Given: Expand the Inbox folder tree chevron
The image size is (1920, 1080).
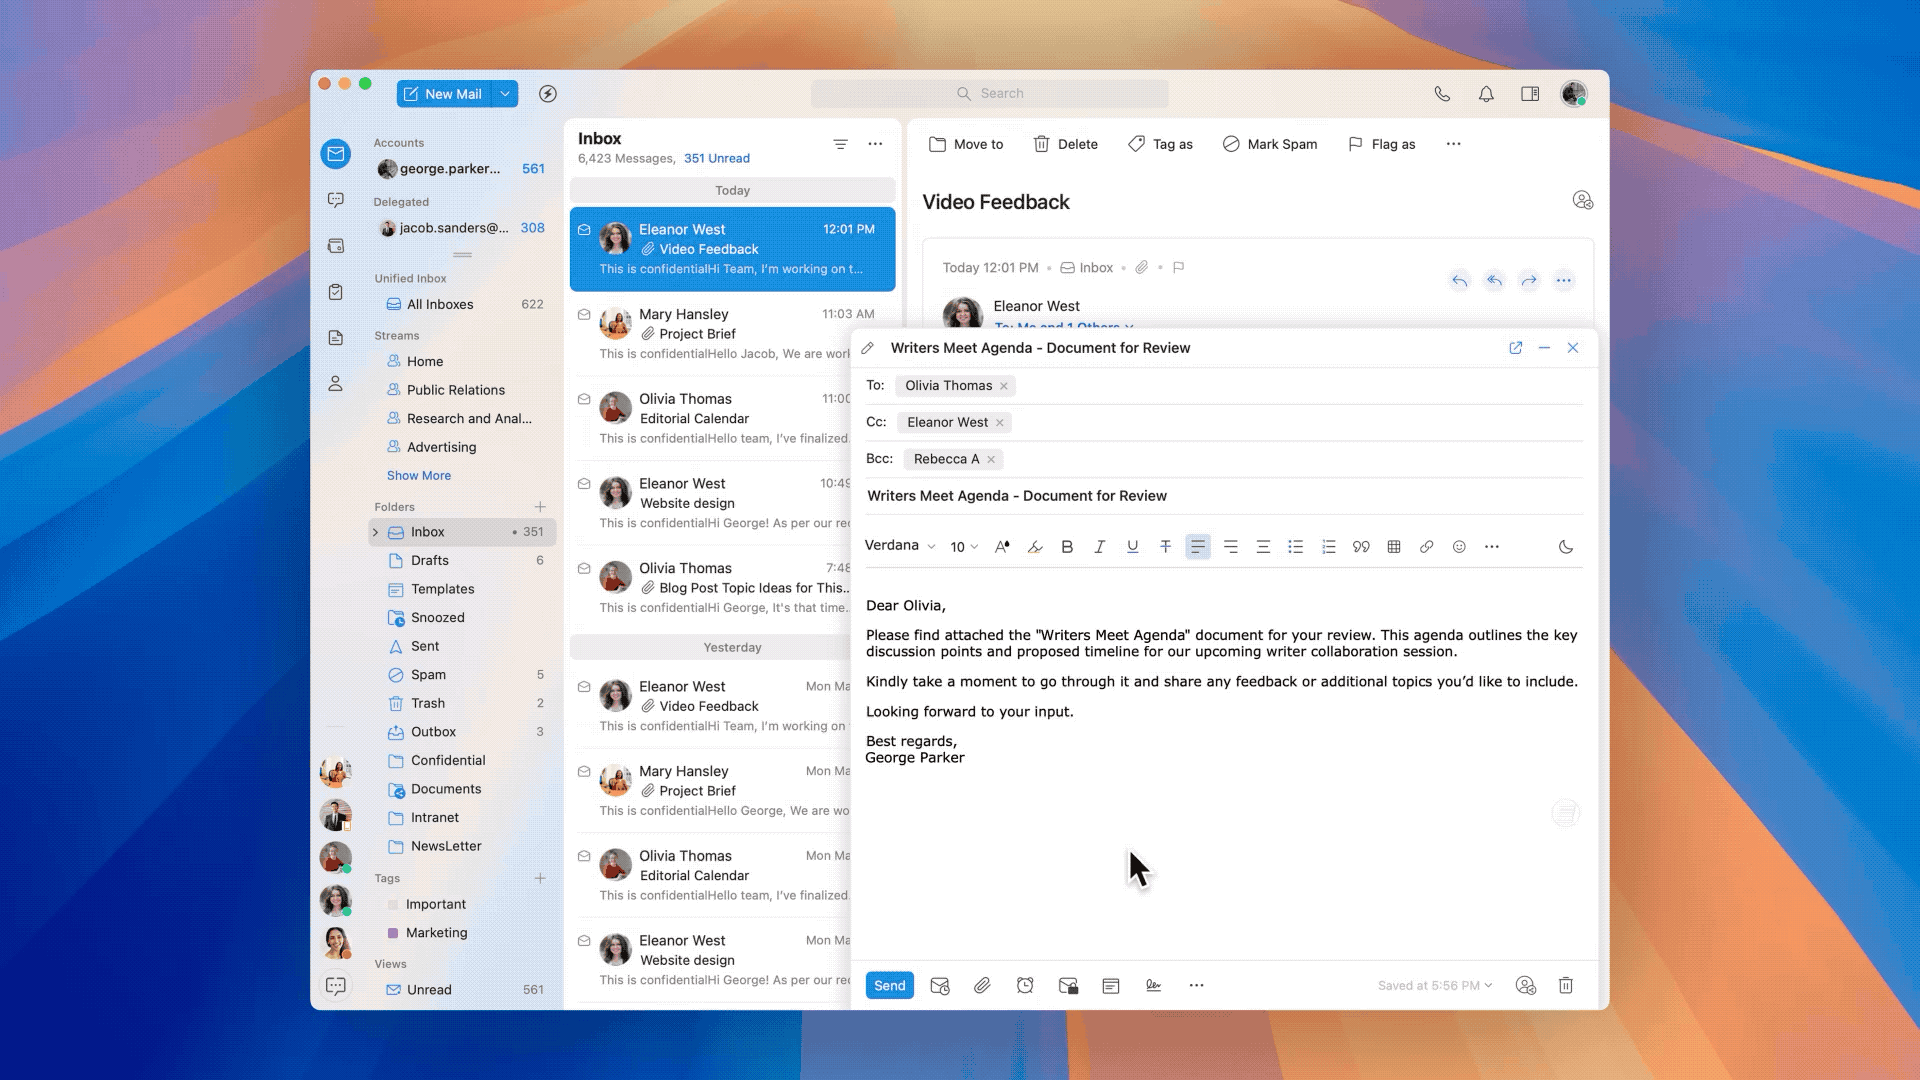Looking at the screenshot, I should [x=376, y=532].
